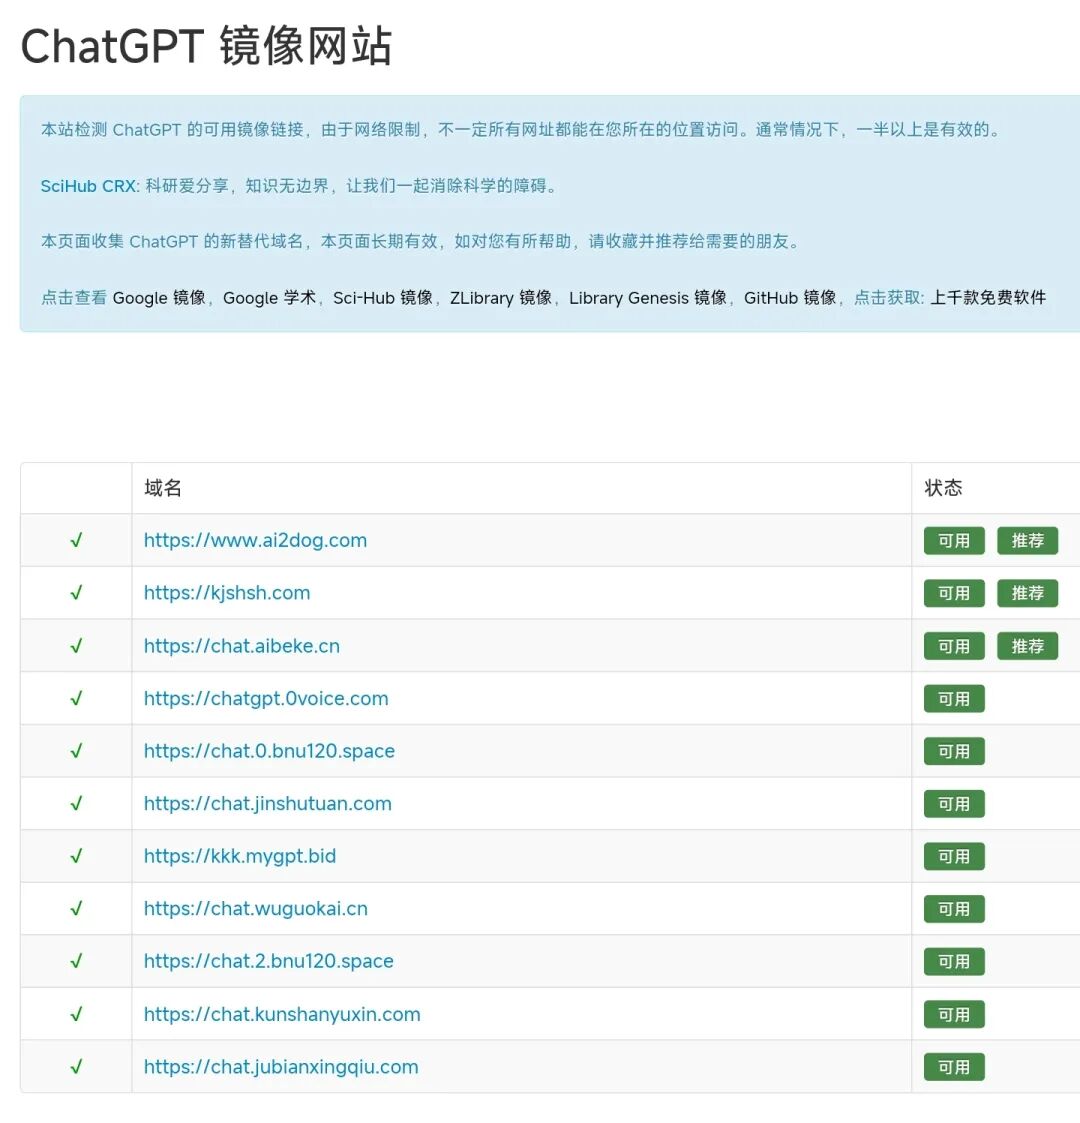1080x1123 pixels.
Task: Click the 可用 badge for chatgpt.0voice.com
Action: coord(954,699)
